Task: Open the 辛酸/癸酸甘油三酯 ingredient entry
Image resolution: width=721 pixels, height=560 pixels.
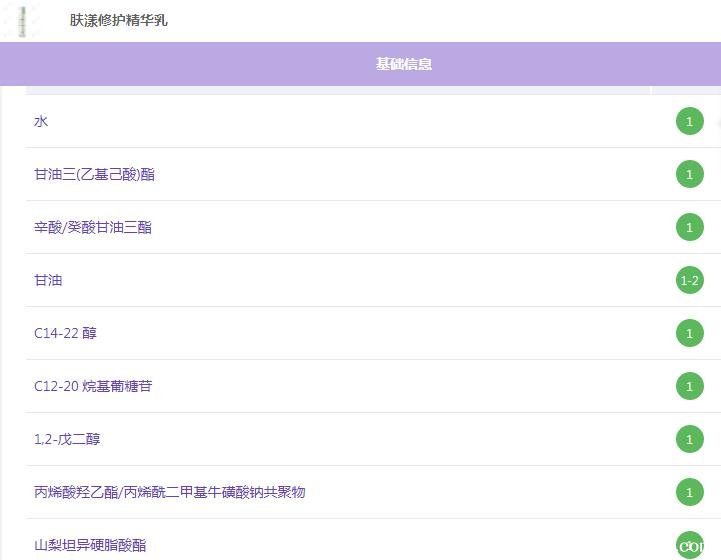Action: click(93, 227)
